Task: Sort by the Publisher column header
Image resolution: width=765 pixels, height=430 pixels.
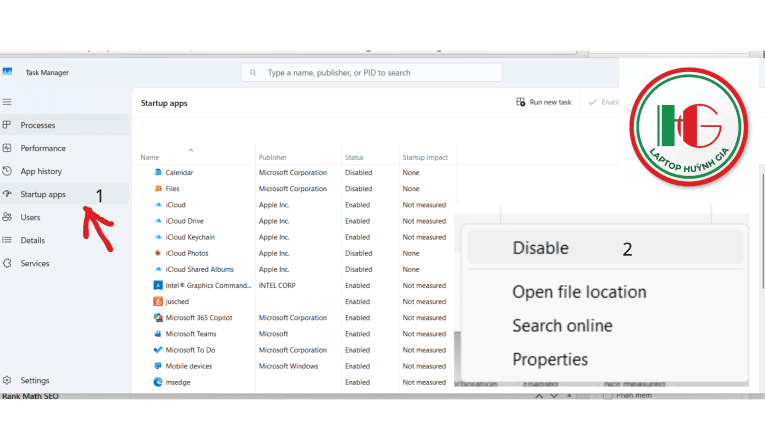Action: click(273, 157)
